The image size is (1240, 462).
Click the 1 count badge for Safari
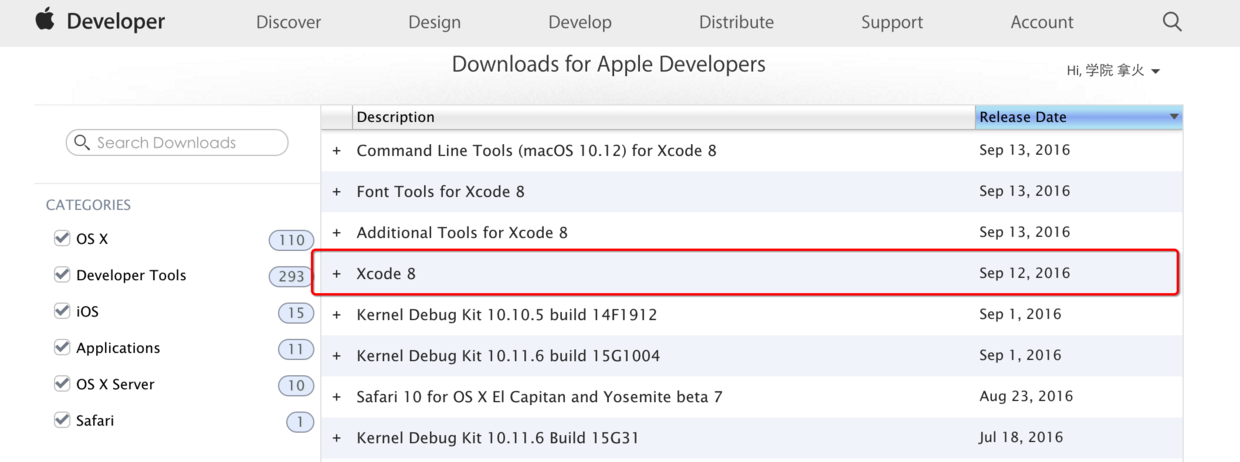coord(300,422)
